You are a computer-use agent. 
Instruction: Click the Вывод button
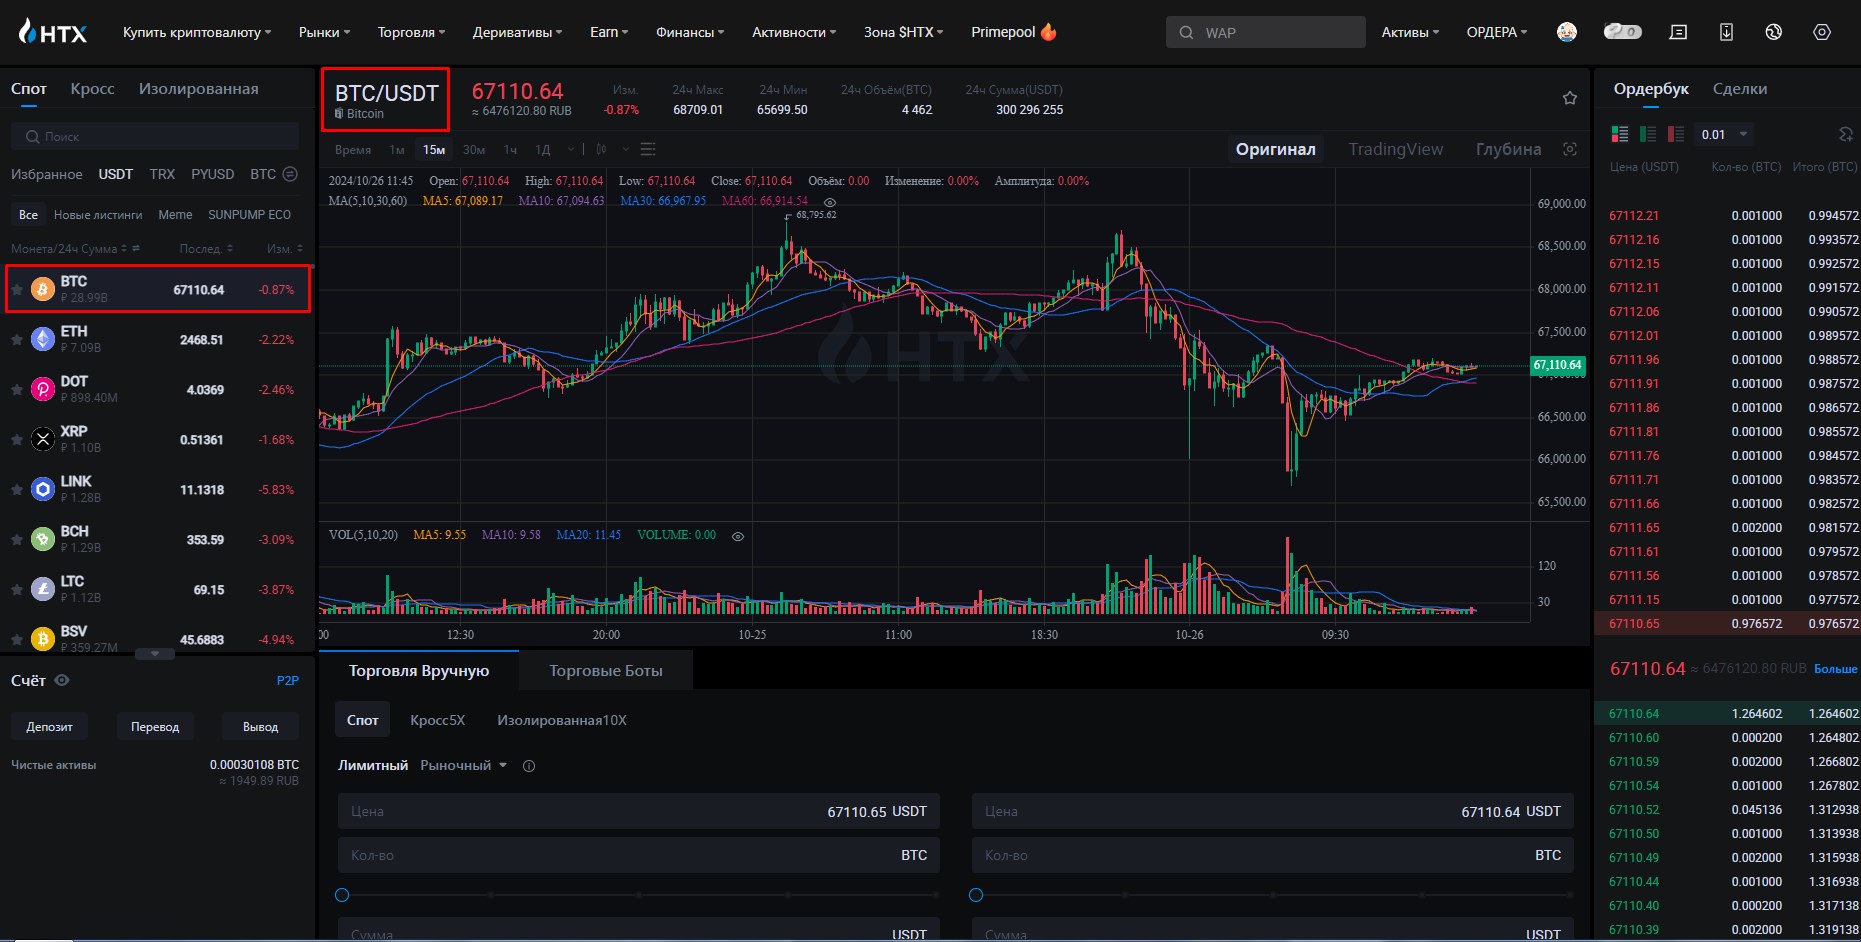tap(260, 726)
